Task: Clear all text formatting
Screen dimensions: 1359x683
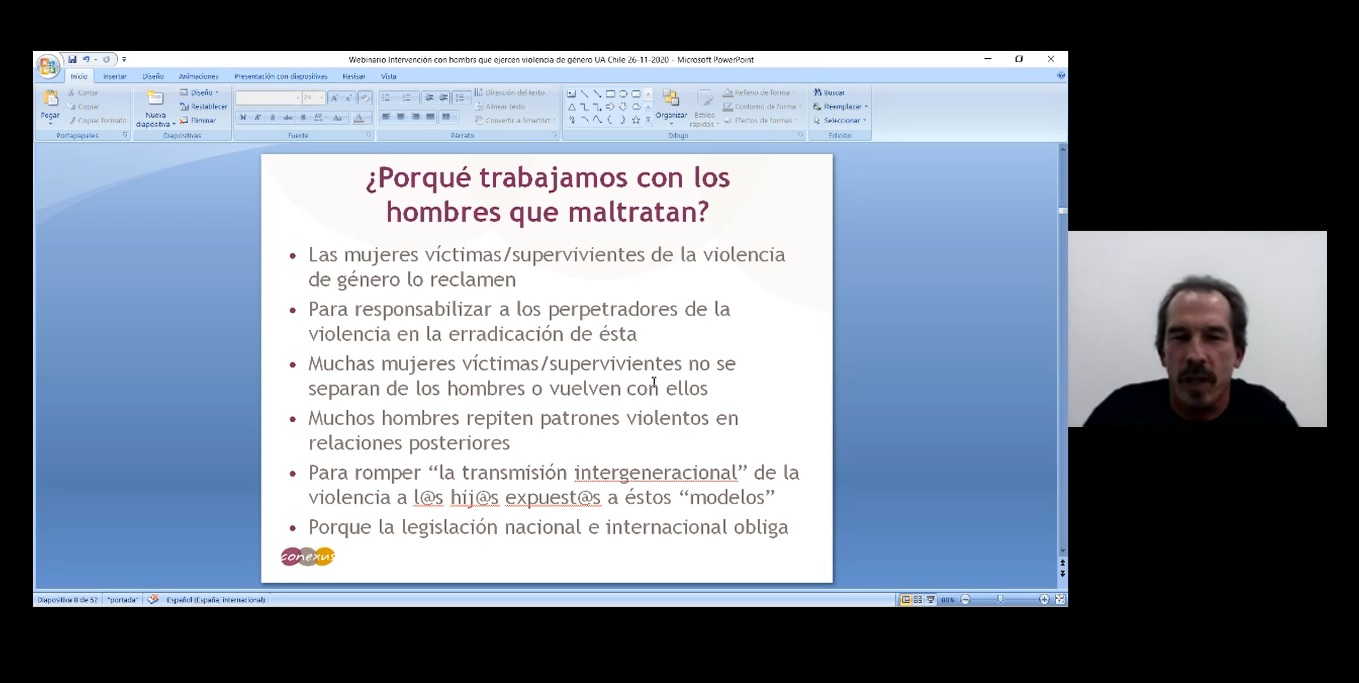Action: pos(365,98)
